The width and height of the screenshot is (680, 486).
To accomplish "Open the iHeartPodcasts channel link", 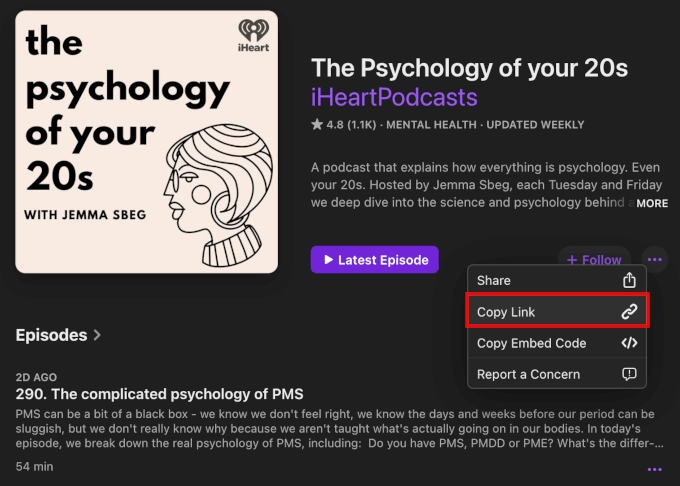I will tap(394, 97).
